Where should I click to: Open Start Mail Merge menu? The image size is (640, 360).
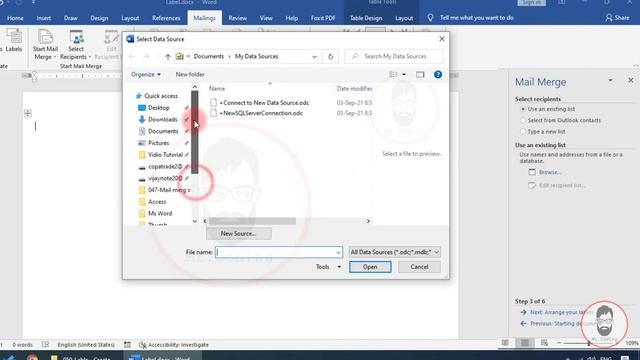[x=45, y=45]
